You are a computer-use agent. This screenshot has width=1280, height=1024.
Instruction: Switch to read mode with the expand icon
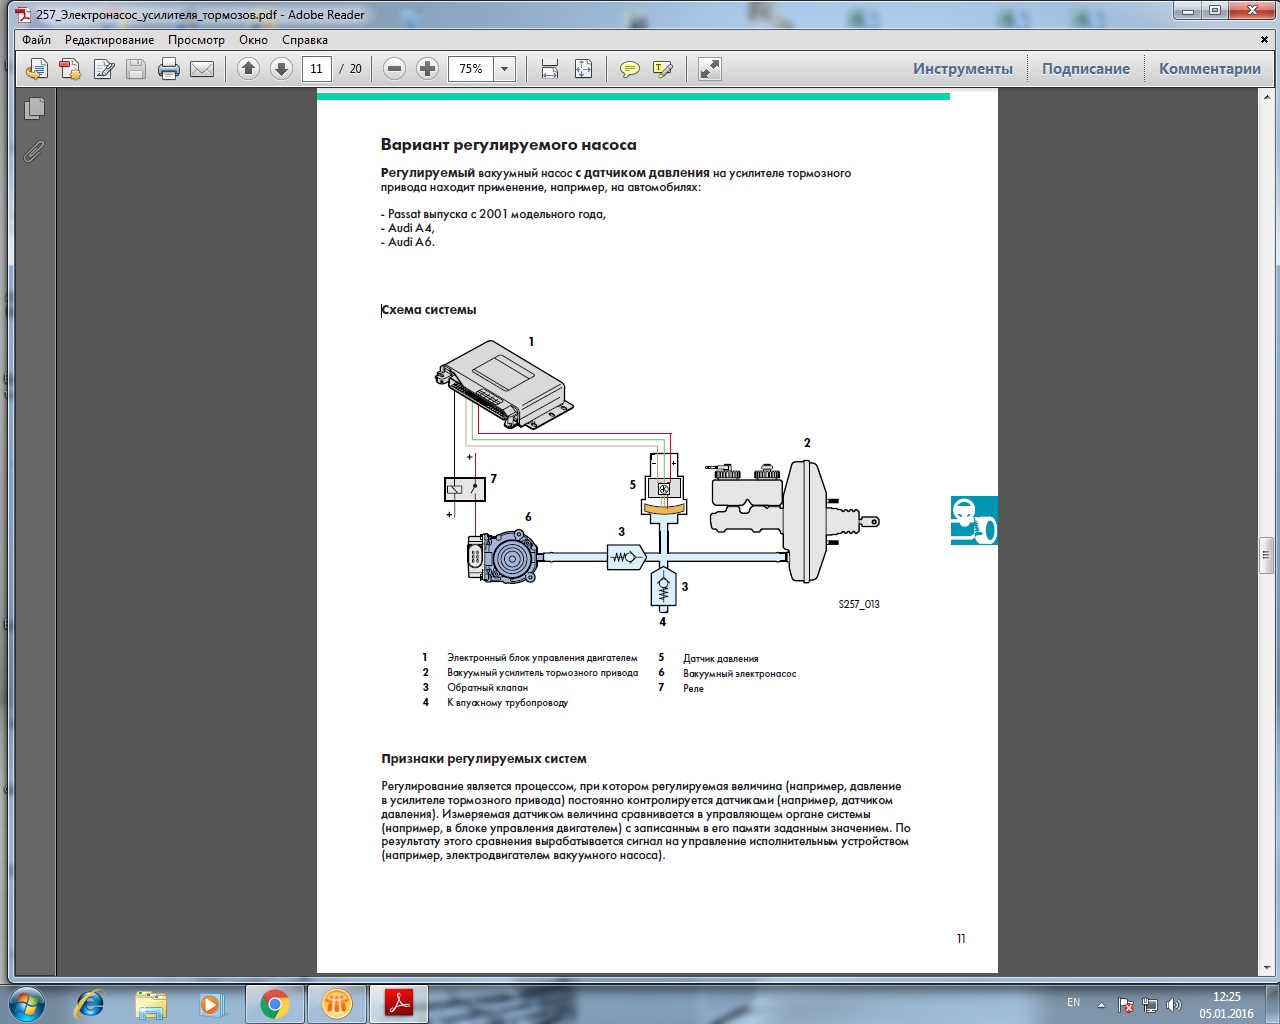coord(709,69)
